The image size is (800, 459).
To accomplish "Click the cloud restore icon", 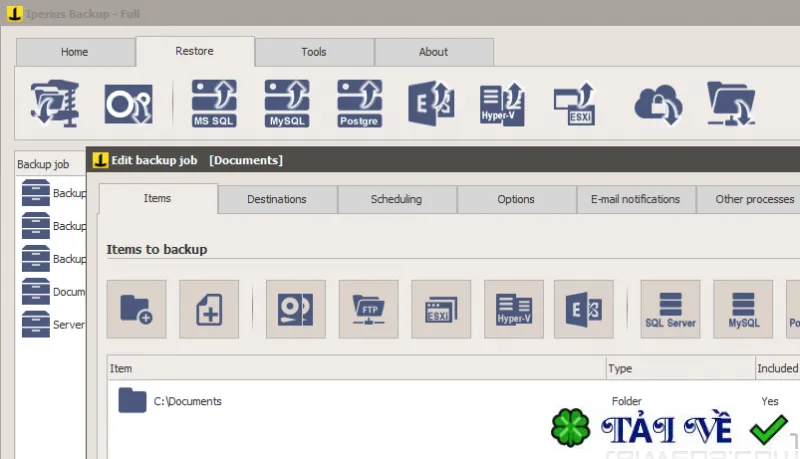I will 659,105.
